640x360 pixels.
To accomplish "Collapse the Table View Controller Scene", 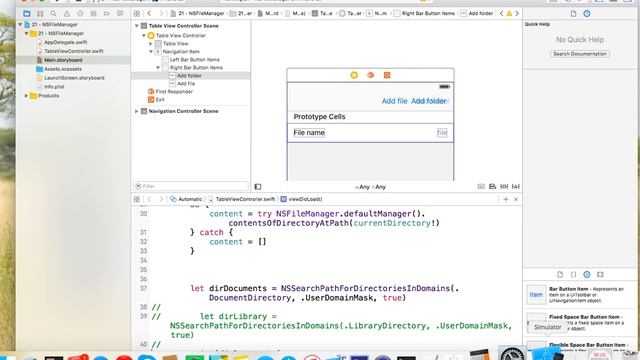I will [x=137, y=26].
